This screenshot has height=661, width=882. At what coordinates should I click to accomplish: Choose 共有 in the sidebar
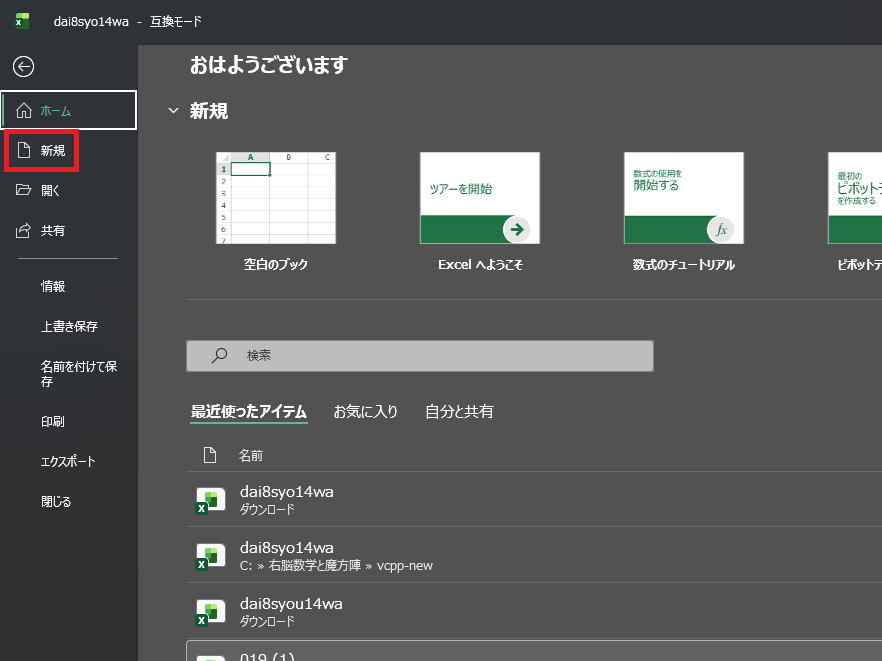pos(52,231)
